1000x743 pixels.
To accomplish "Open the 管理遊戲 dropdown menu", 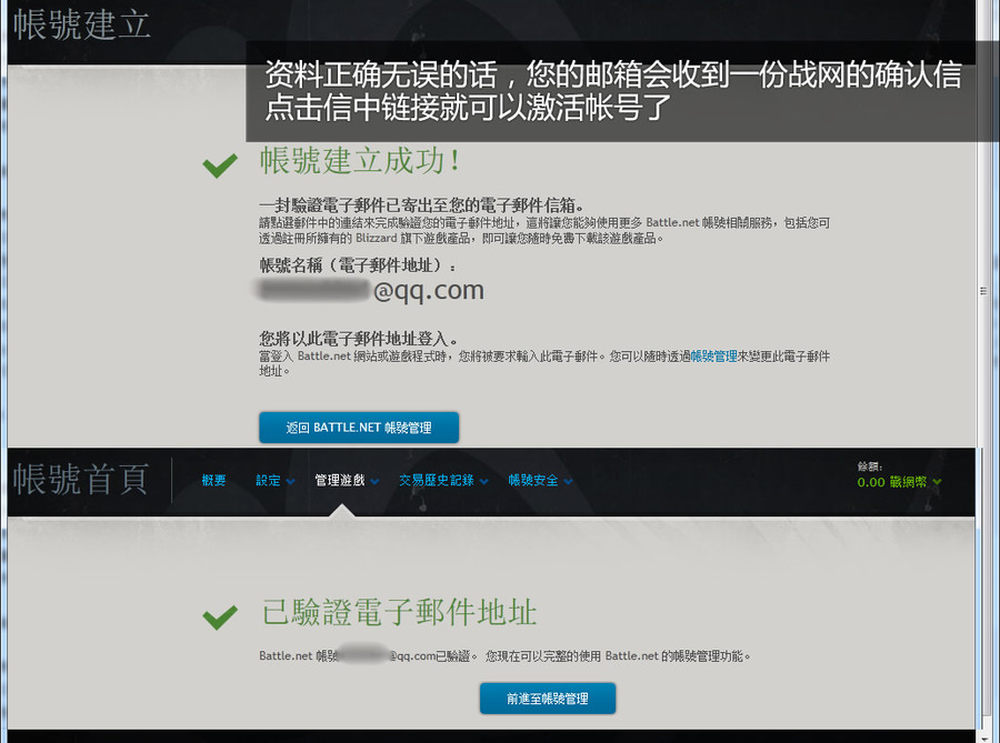I will [x=347, y=481].
